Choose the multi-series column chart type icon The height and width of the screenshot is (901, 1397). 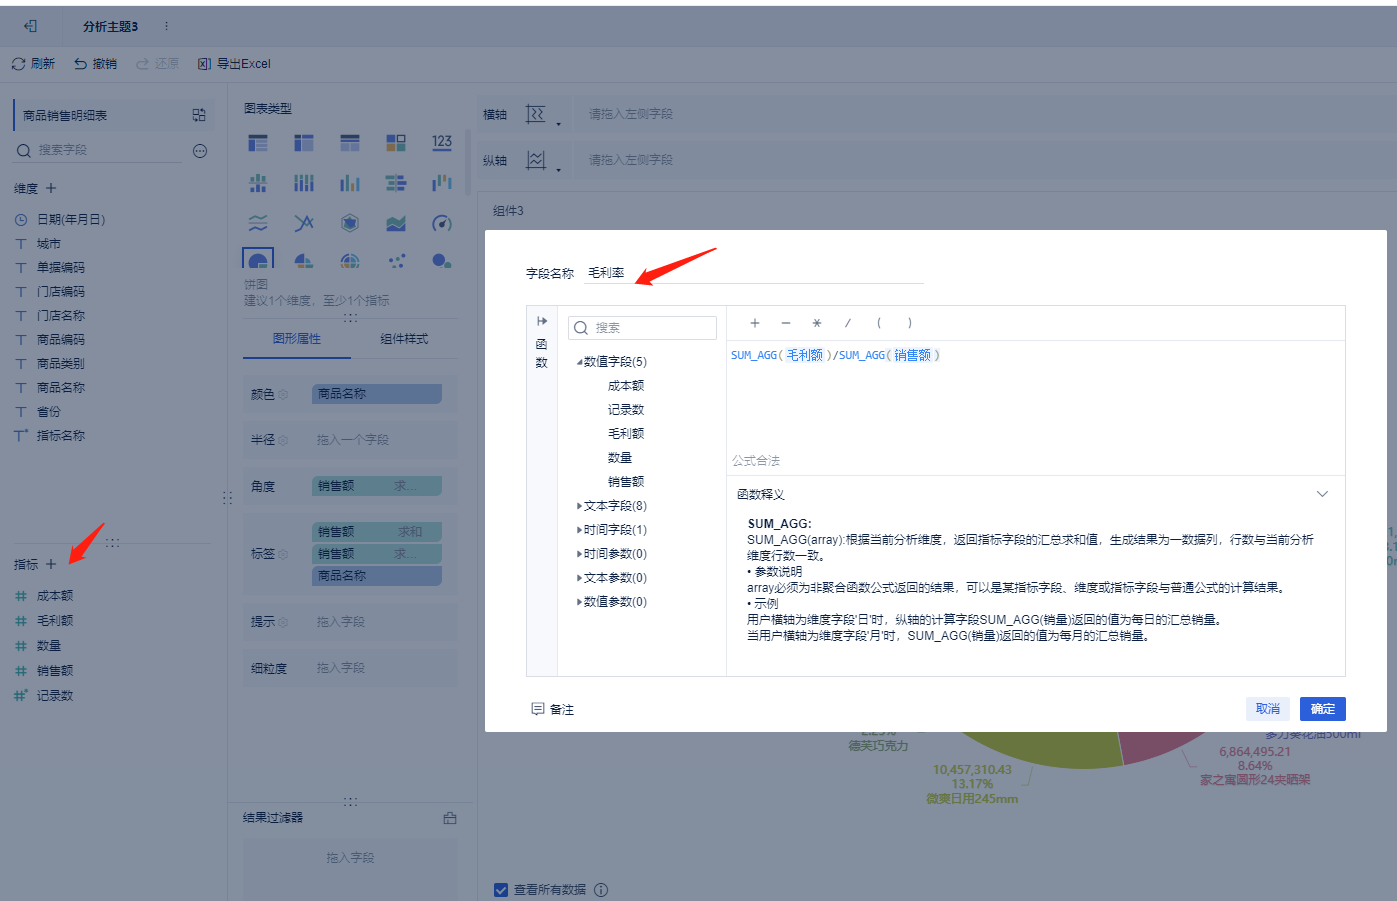pos(350,183)
